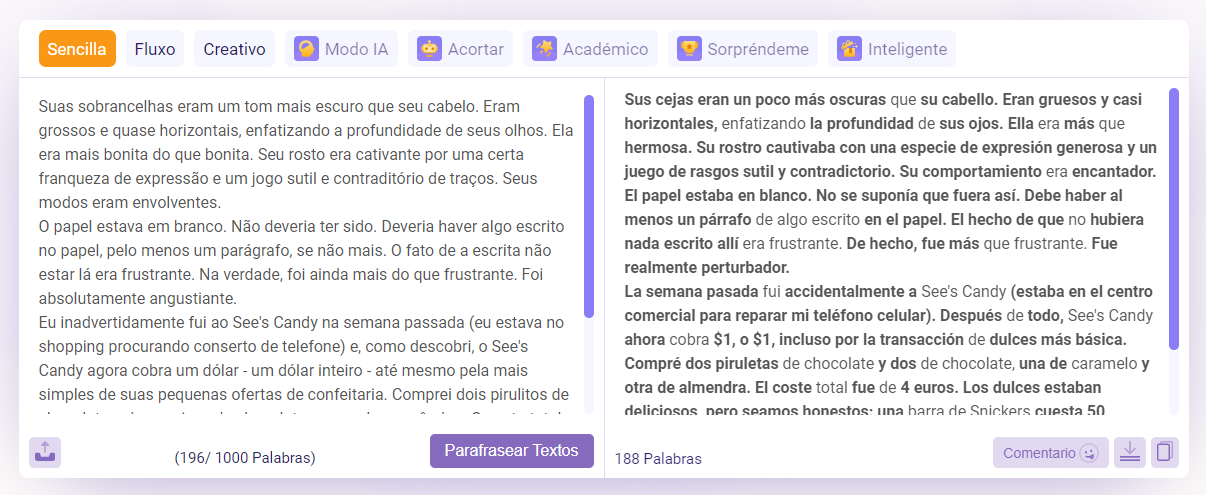Screen dimensions: 1206x495
Task: Click the upload file icon
Action: (45, 452)
